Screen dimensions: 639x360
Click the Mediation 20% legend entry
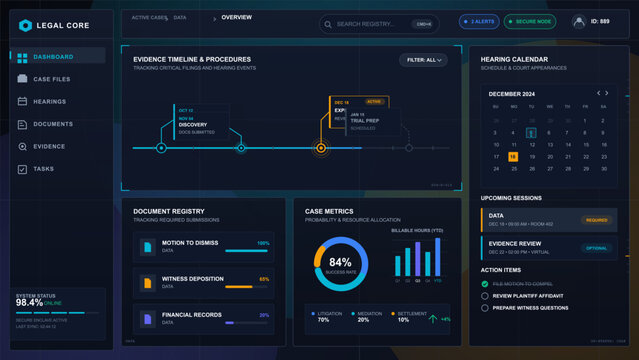[x=367, y=317]
